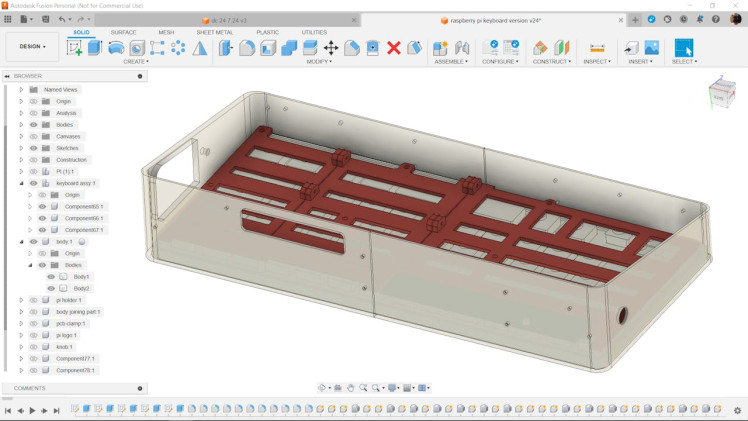Select the Combine tool
This screenshot has width=748, height=421.
click(289, 48)
